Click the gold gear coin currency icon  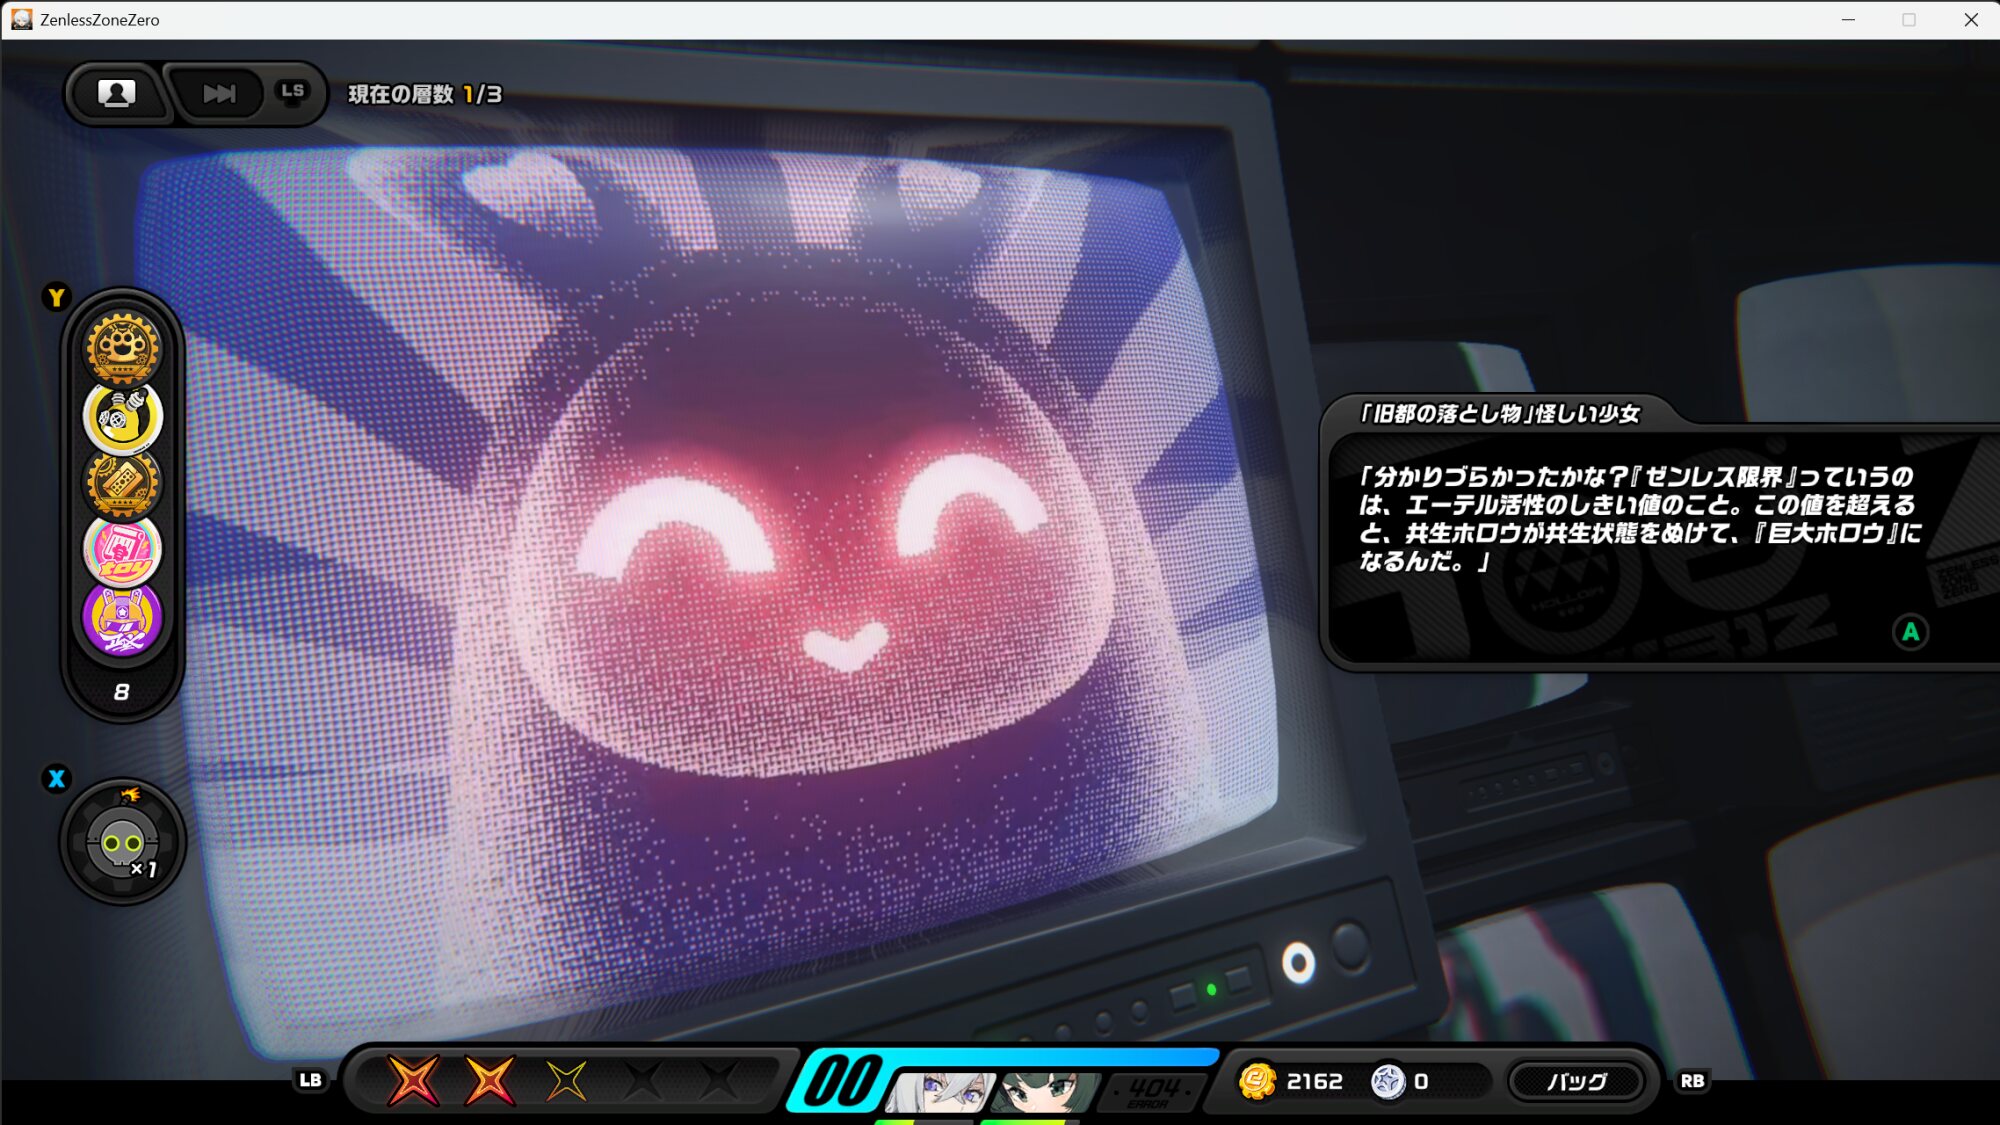[x=1257, y=1081]
